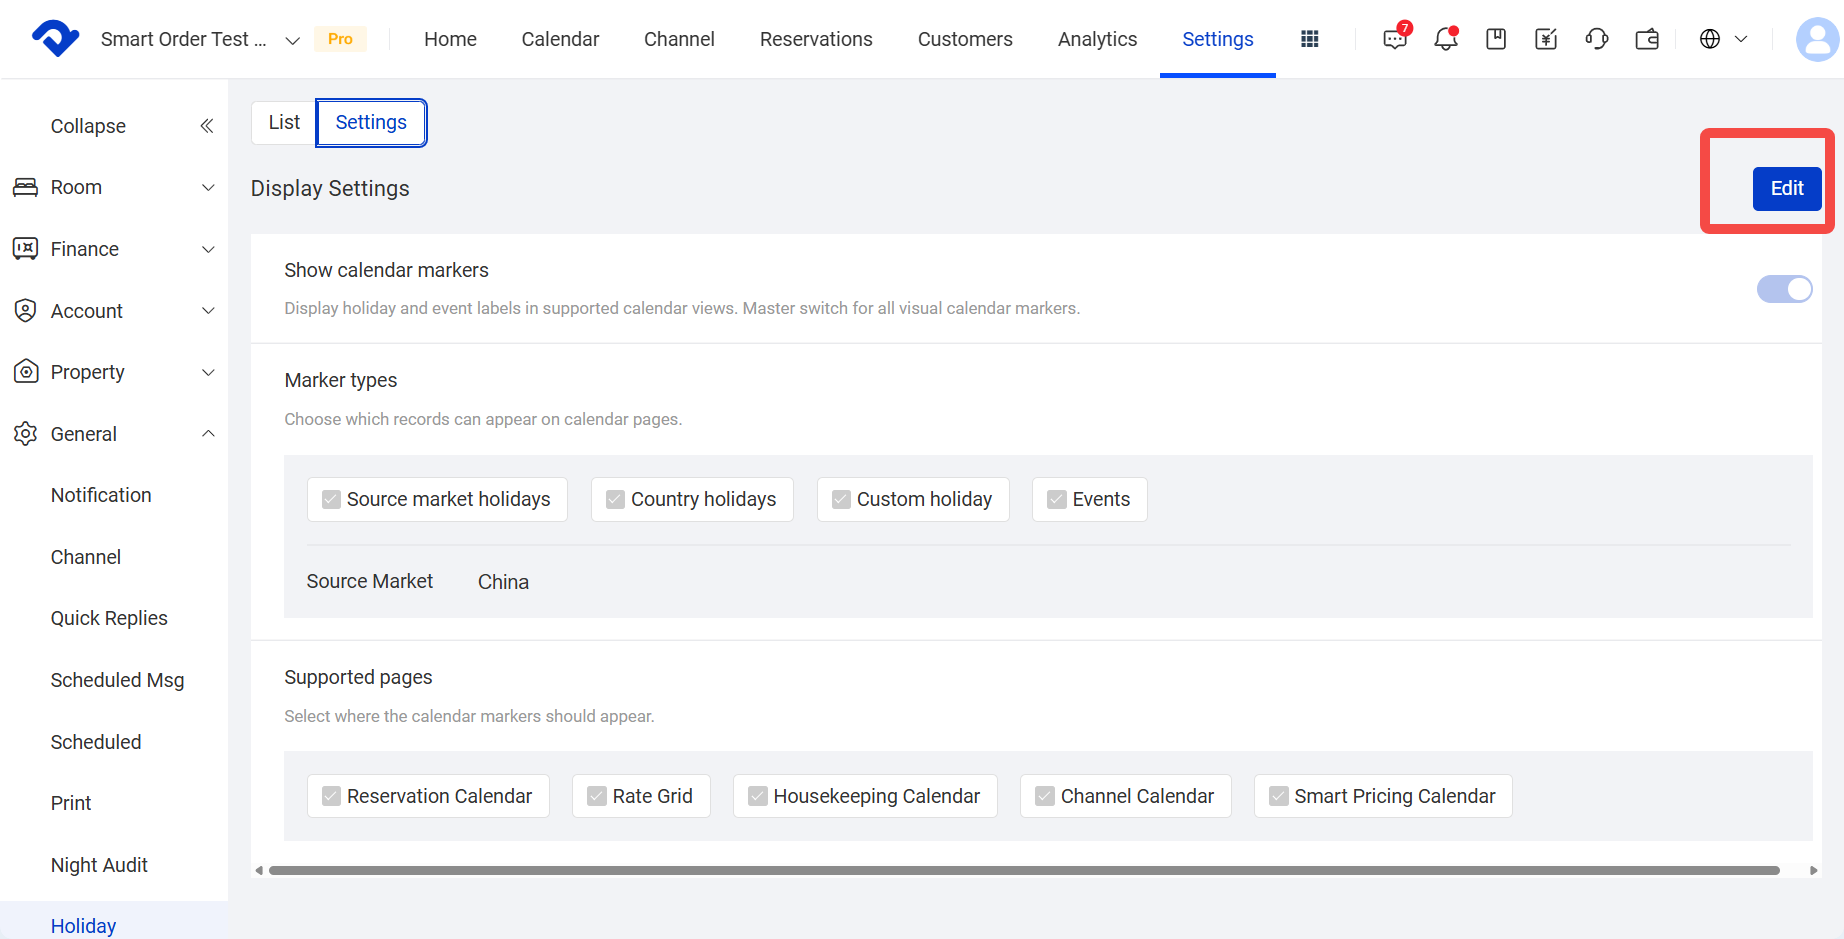The image size is (1844, 939).
Task: Click the Finance yen icon
Action: click(25, 249)
